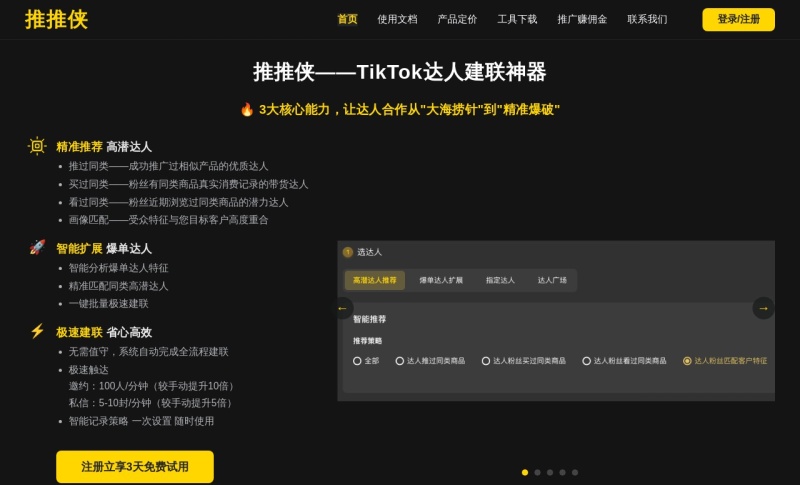Click the 智能扩展 爆单达人 heading
The width and height of the screenshot is (800, 485).
104,248
